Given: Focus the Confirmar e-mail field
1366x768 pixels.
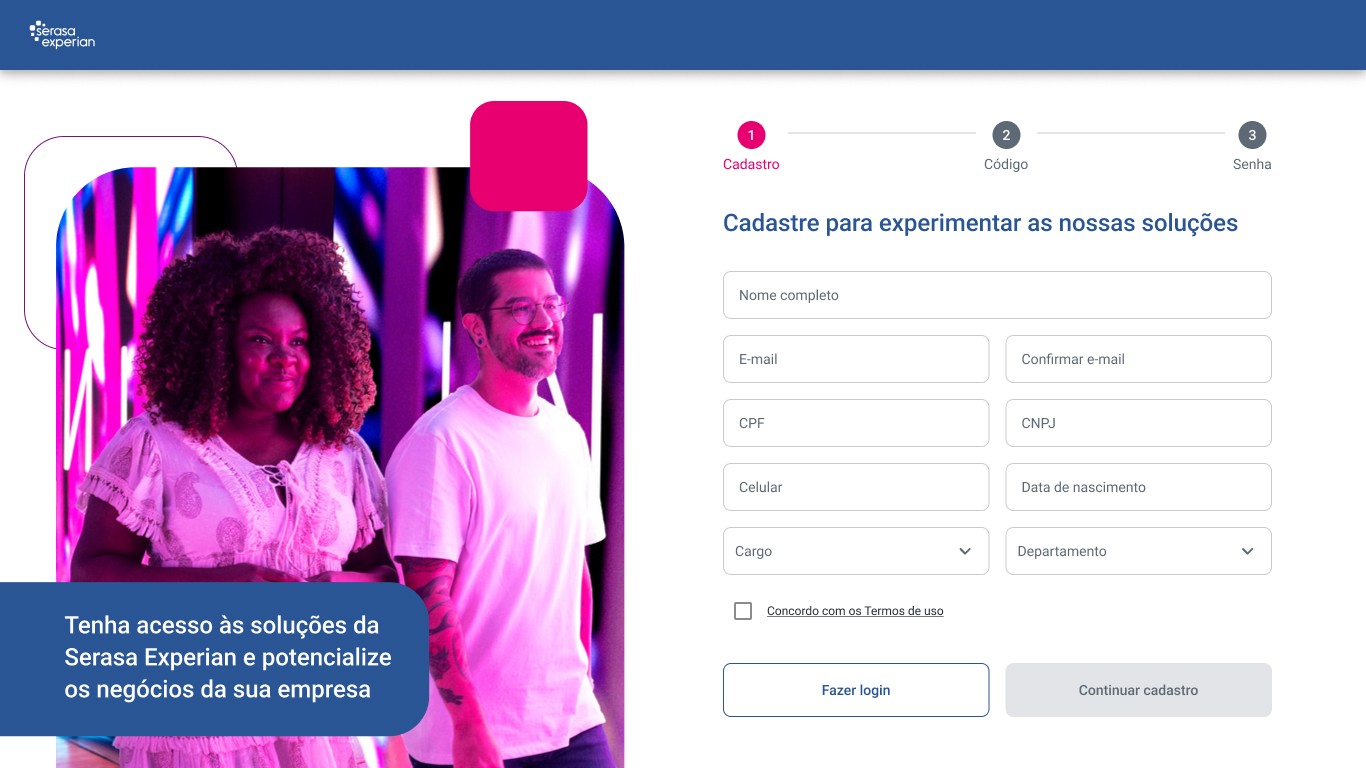Looking at the screenshot, I should tap(1138, 359).
